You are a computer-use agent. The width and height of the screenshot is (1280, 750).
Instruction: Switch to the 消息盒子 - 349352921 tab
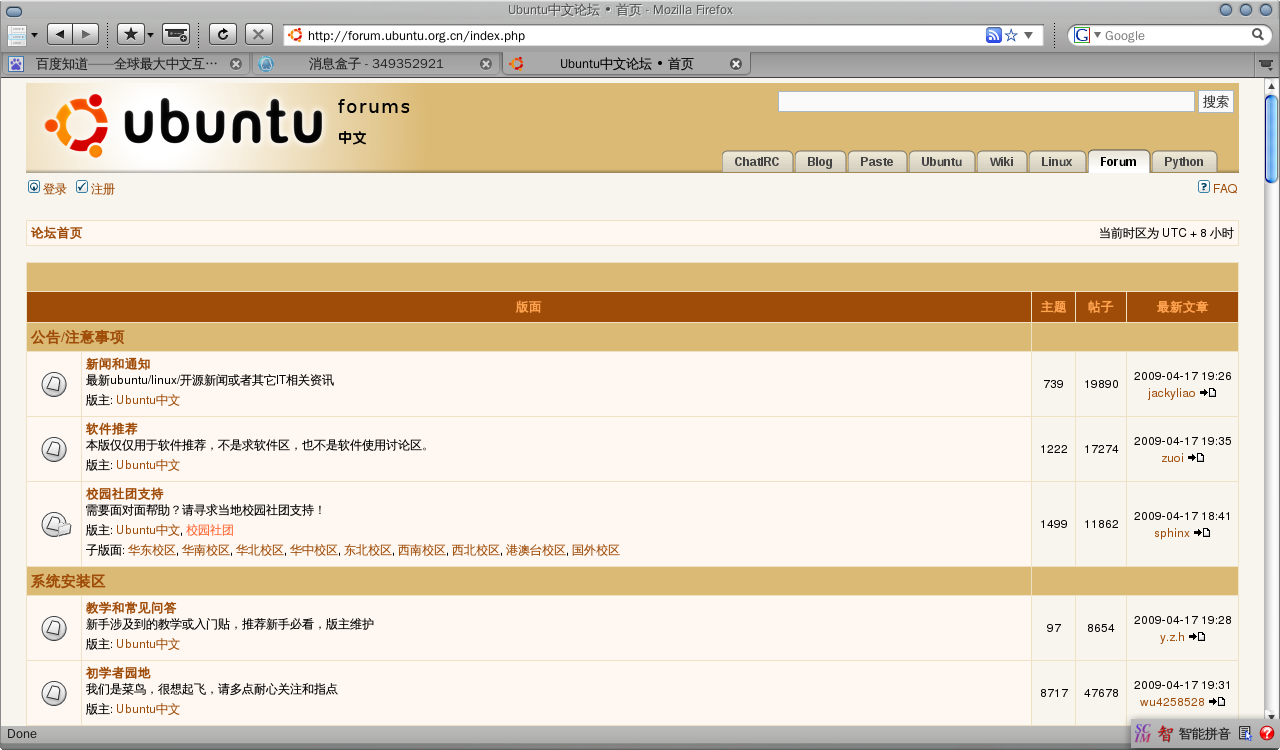376,64
